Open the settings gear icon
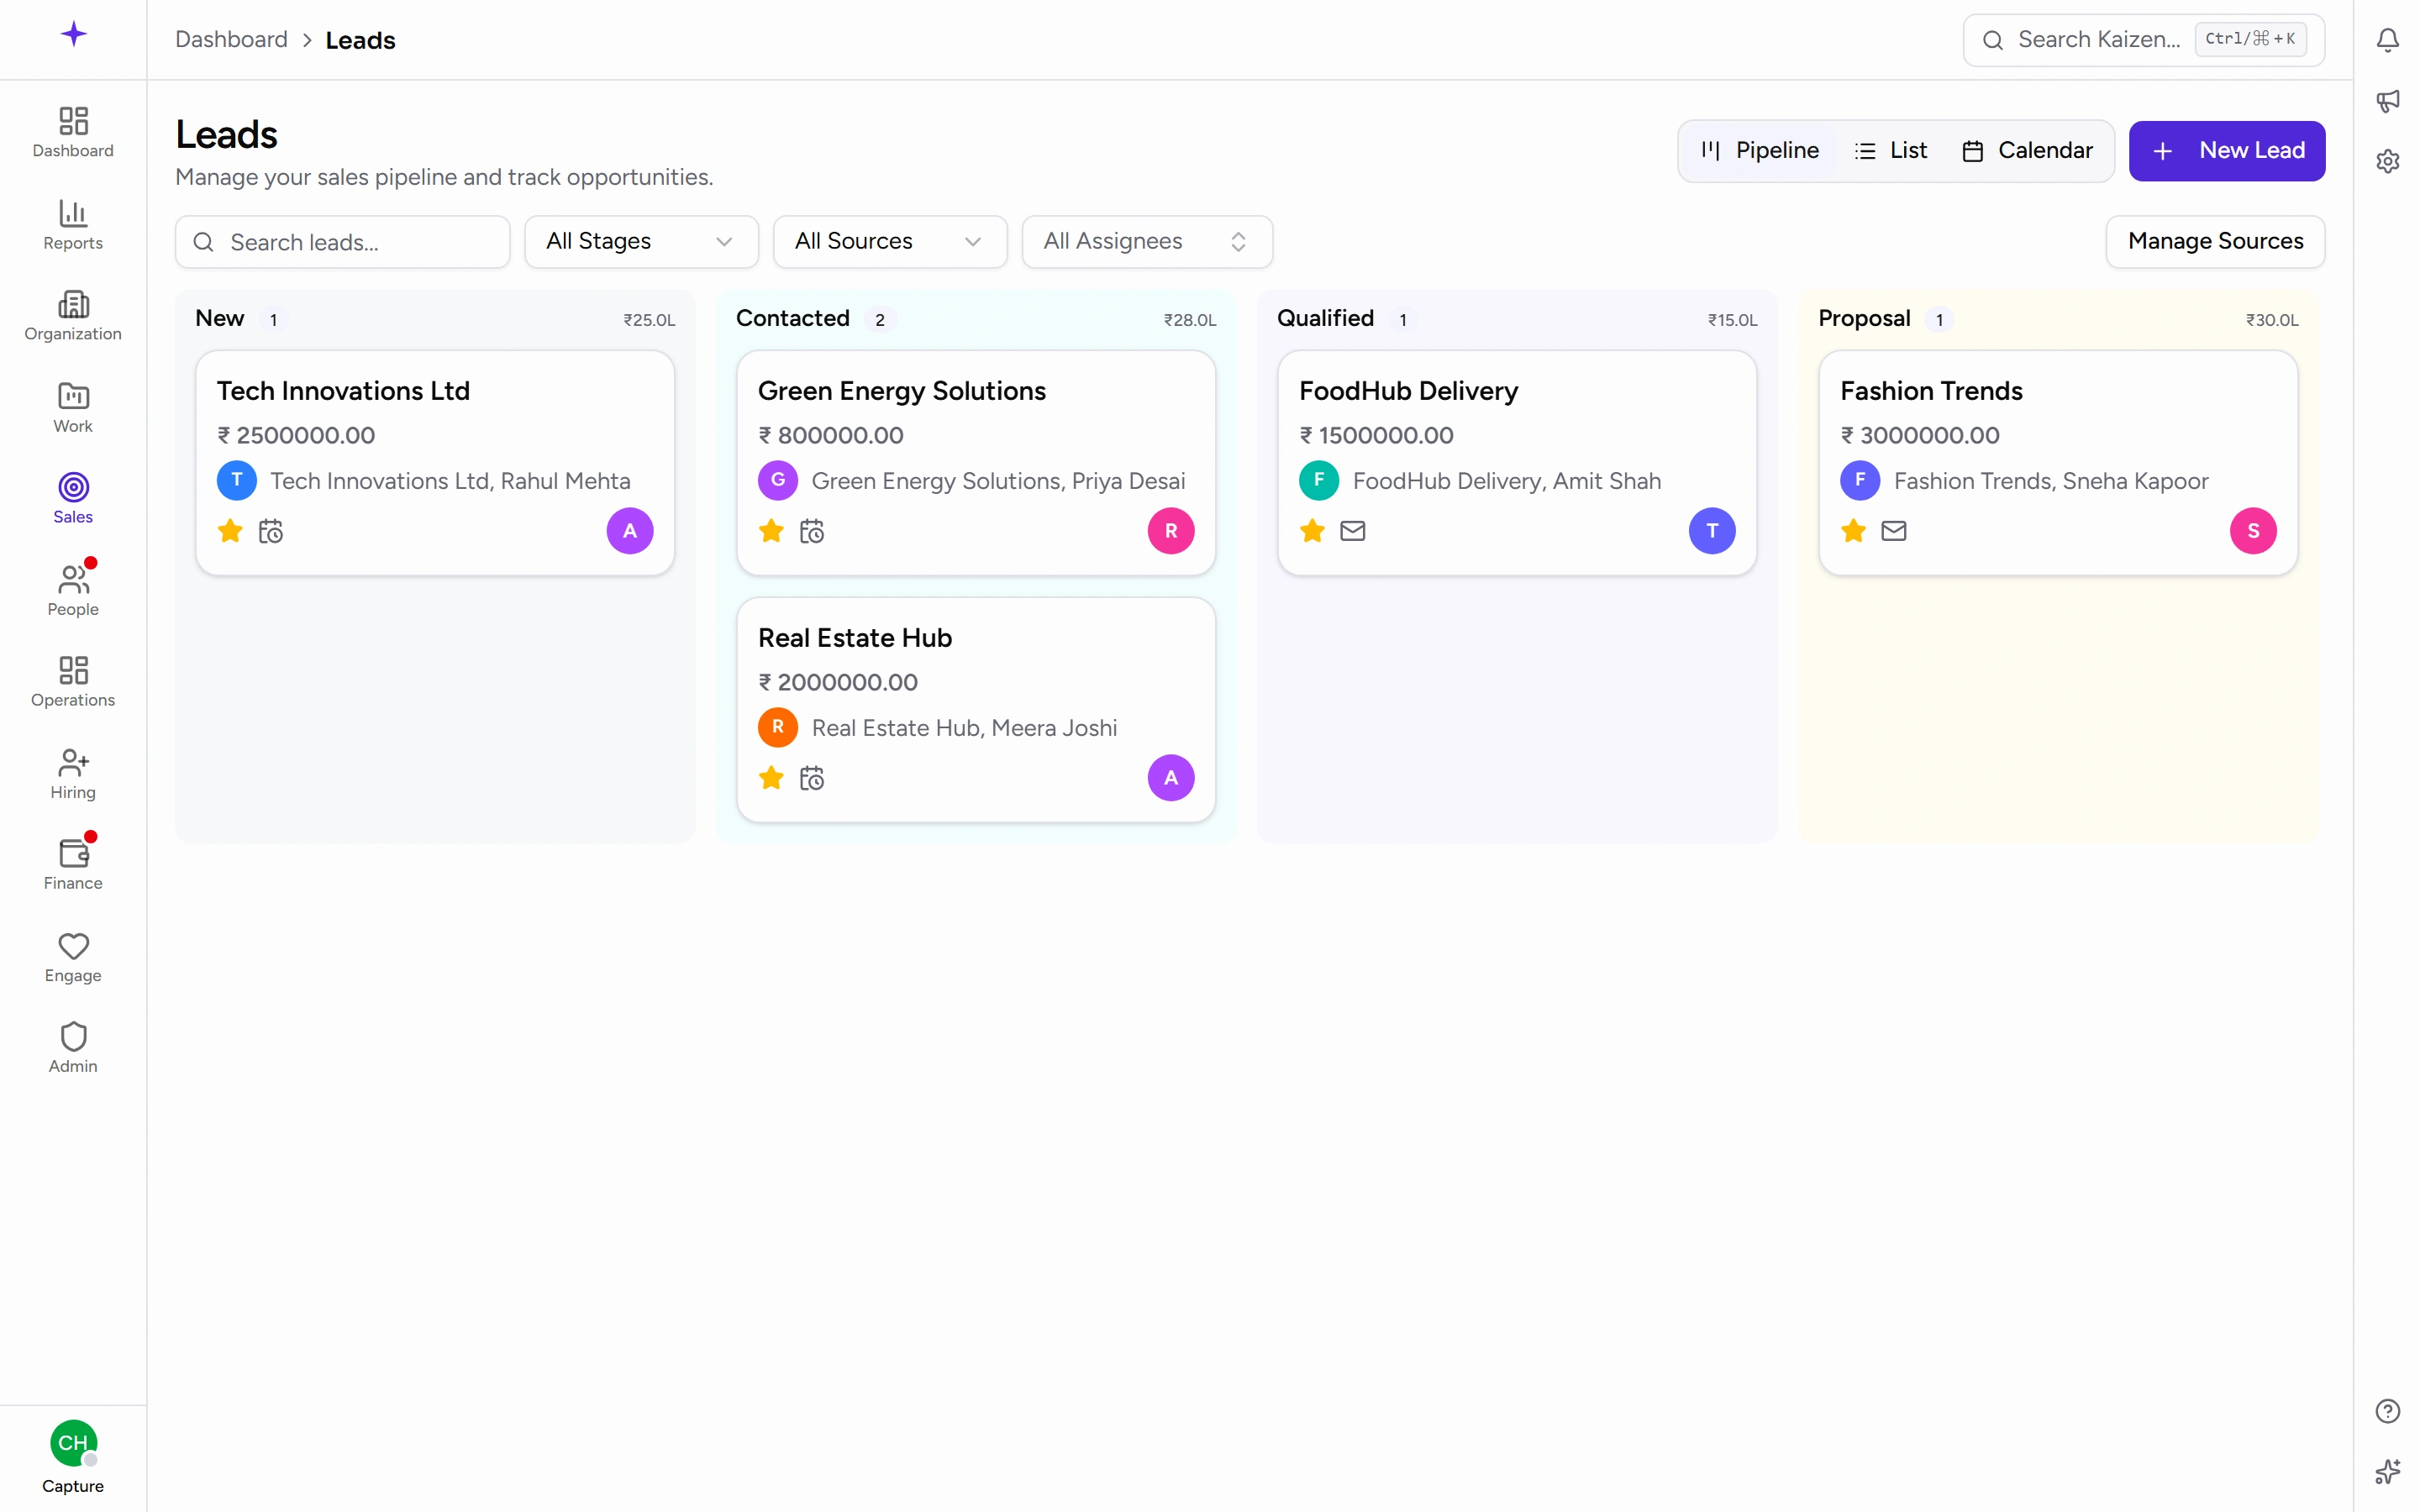The height and width of the screenshot is (1512, 2420). tap(2387, 161)
